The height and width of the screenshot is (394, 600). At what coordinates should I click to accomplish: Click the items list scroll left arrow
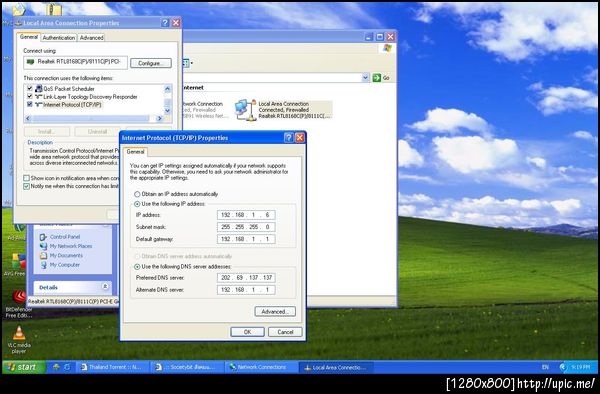(28, 119)
